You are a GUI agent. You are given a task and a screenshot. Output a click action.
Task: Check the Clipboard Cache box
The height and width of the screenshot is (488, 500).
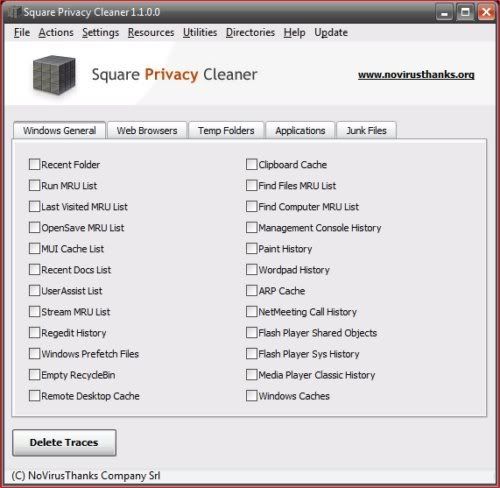[252, 164]
